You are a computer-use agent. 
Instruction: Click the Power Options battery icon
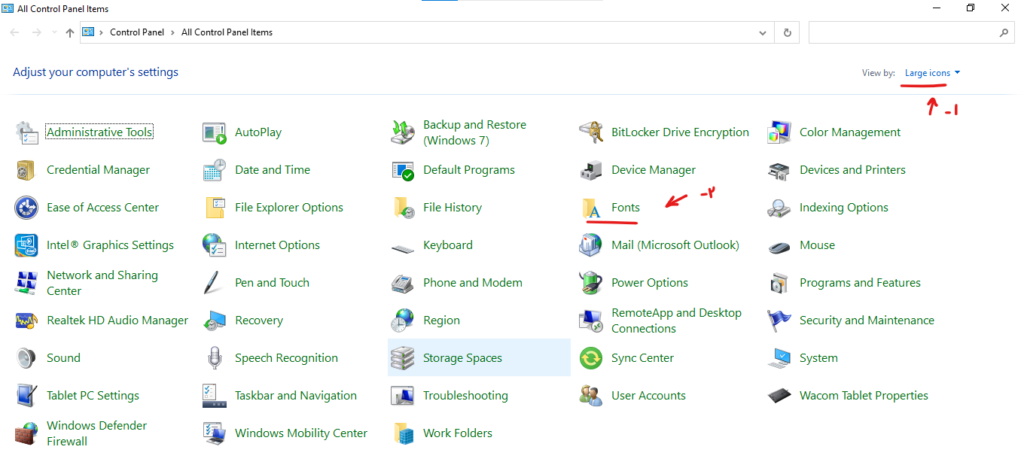click(x=591, y=283)
